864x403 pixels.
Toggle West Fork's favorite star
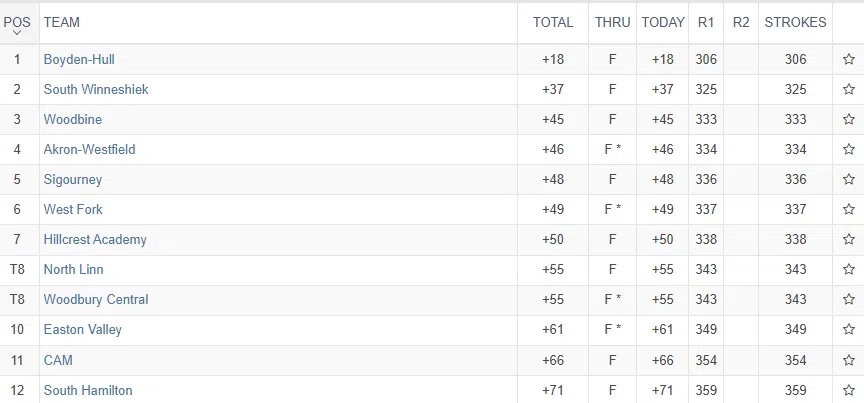[x=848, y=210]
